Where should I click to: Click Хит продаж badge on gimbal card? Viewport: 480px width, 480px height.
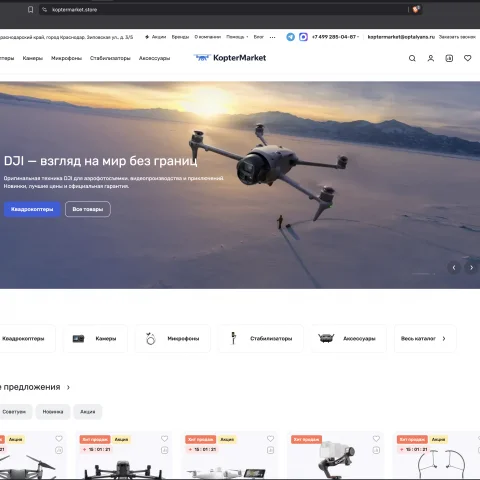point(306,439)
